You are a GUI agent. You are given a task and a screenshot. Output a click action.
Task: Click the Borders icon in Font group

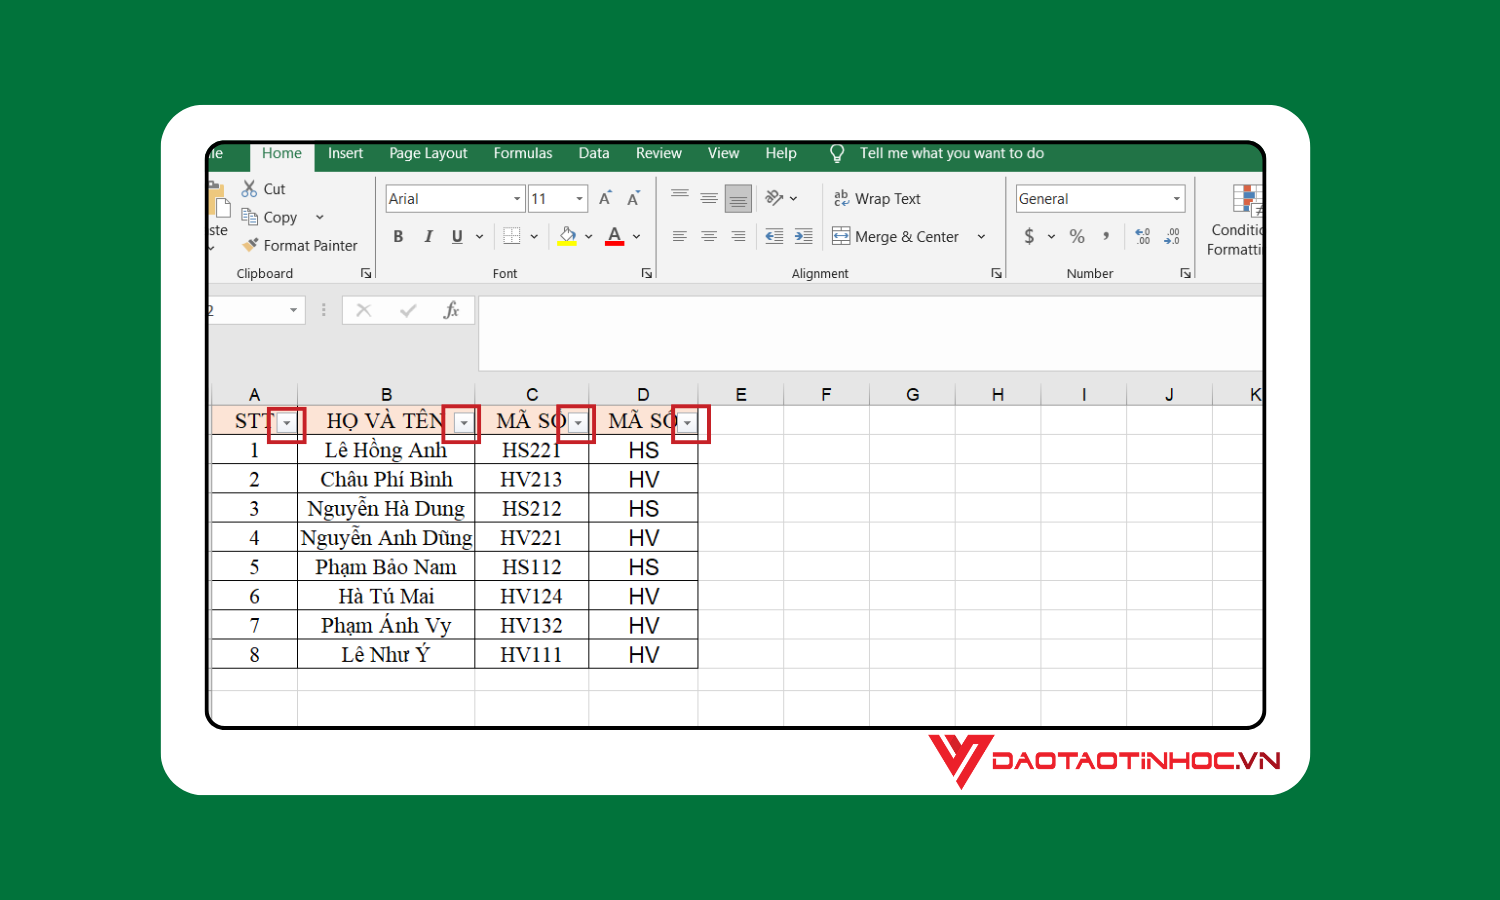pos(511,236)
